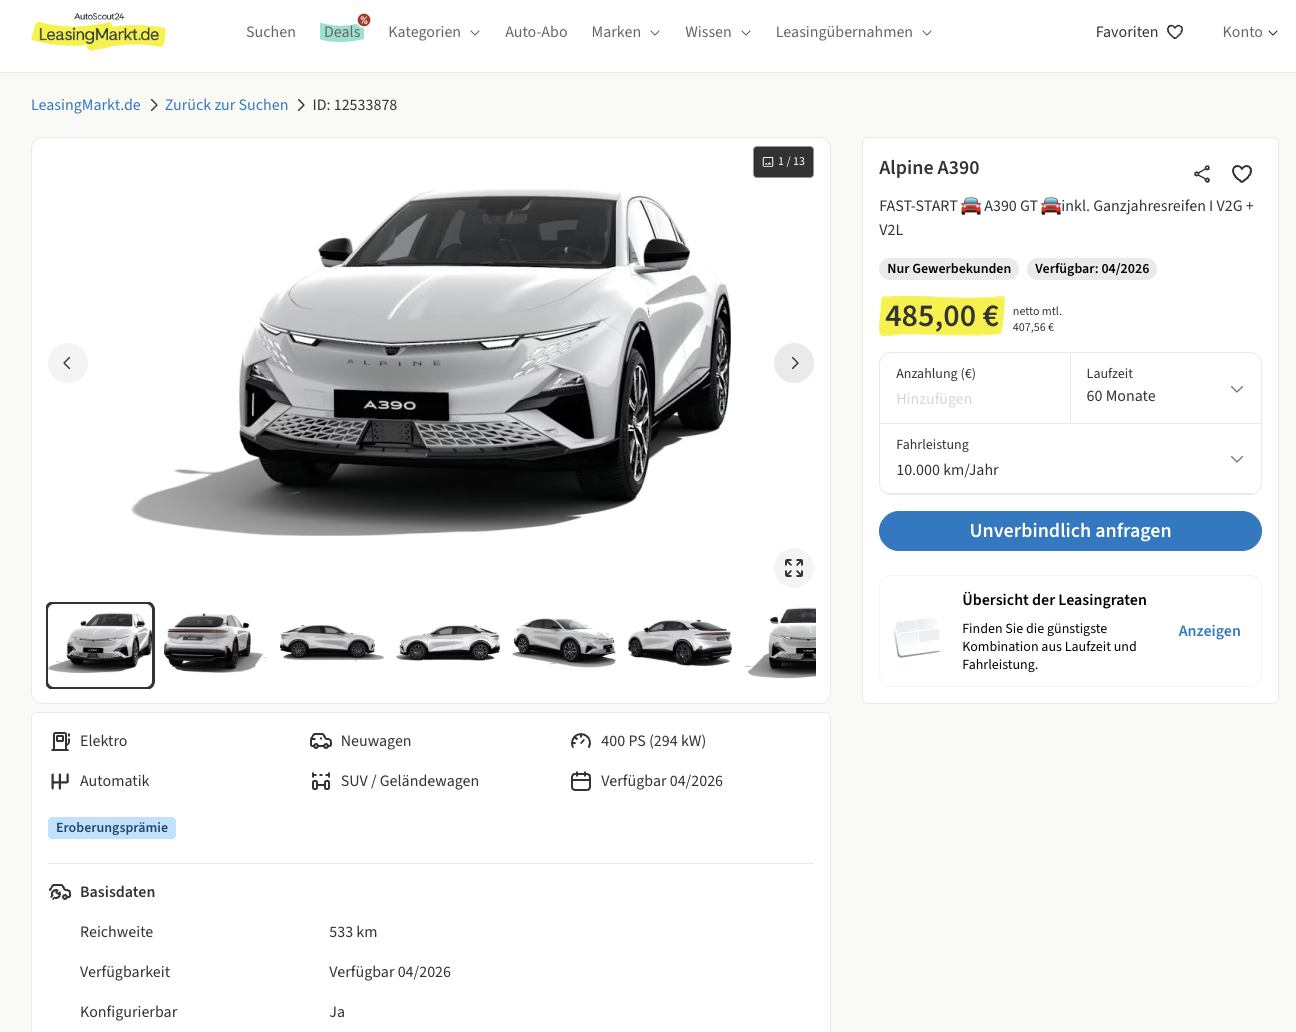Click the share icon next to Alpine A390

point(1202,174)
